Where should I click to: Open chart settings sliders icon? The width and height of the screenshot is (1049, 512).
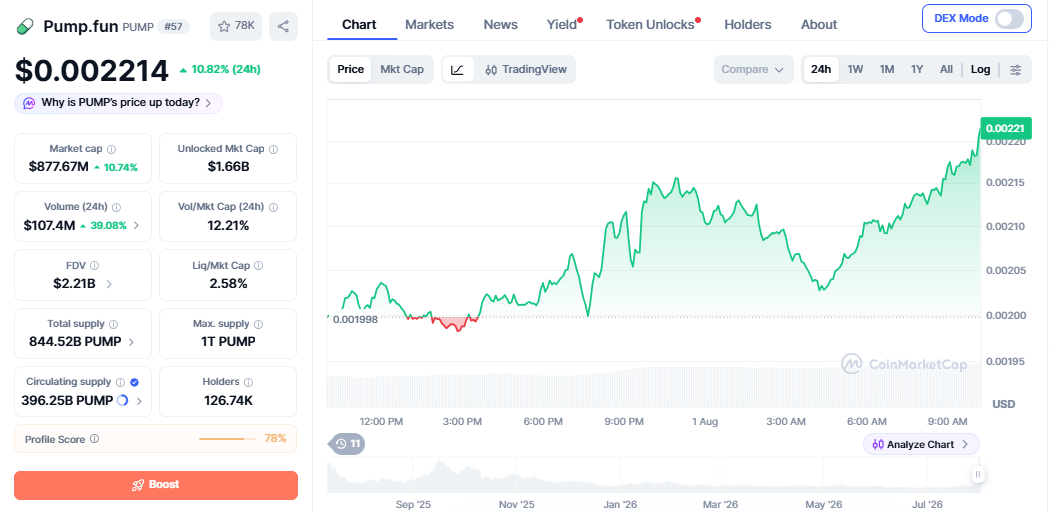1016,70
